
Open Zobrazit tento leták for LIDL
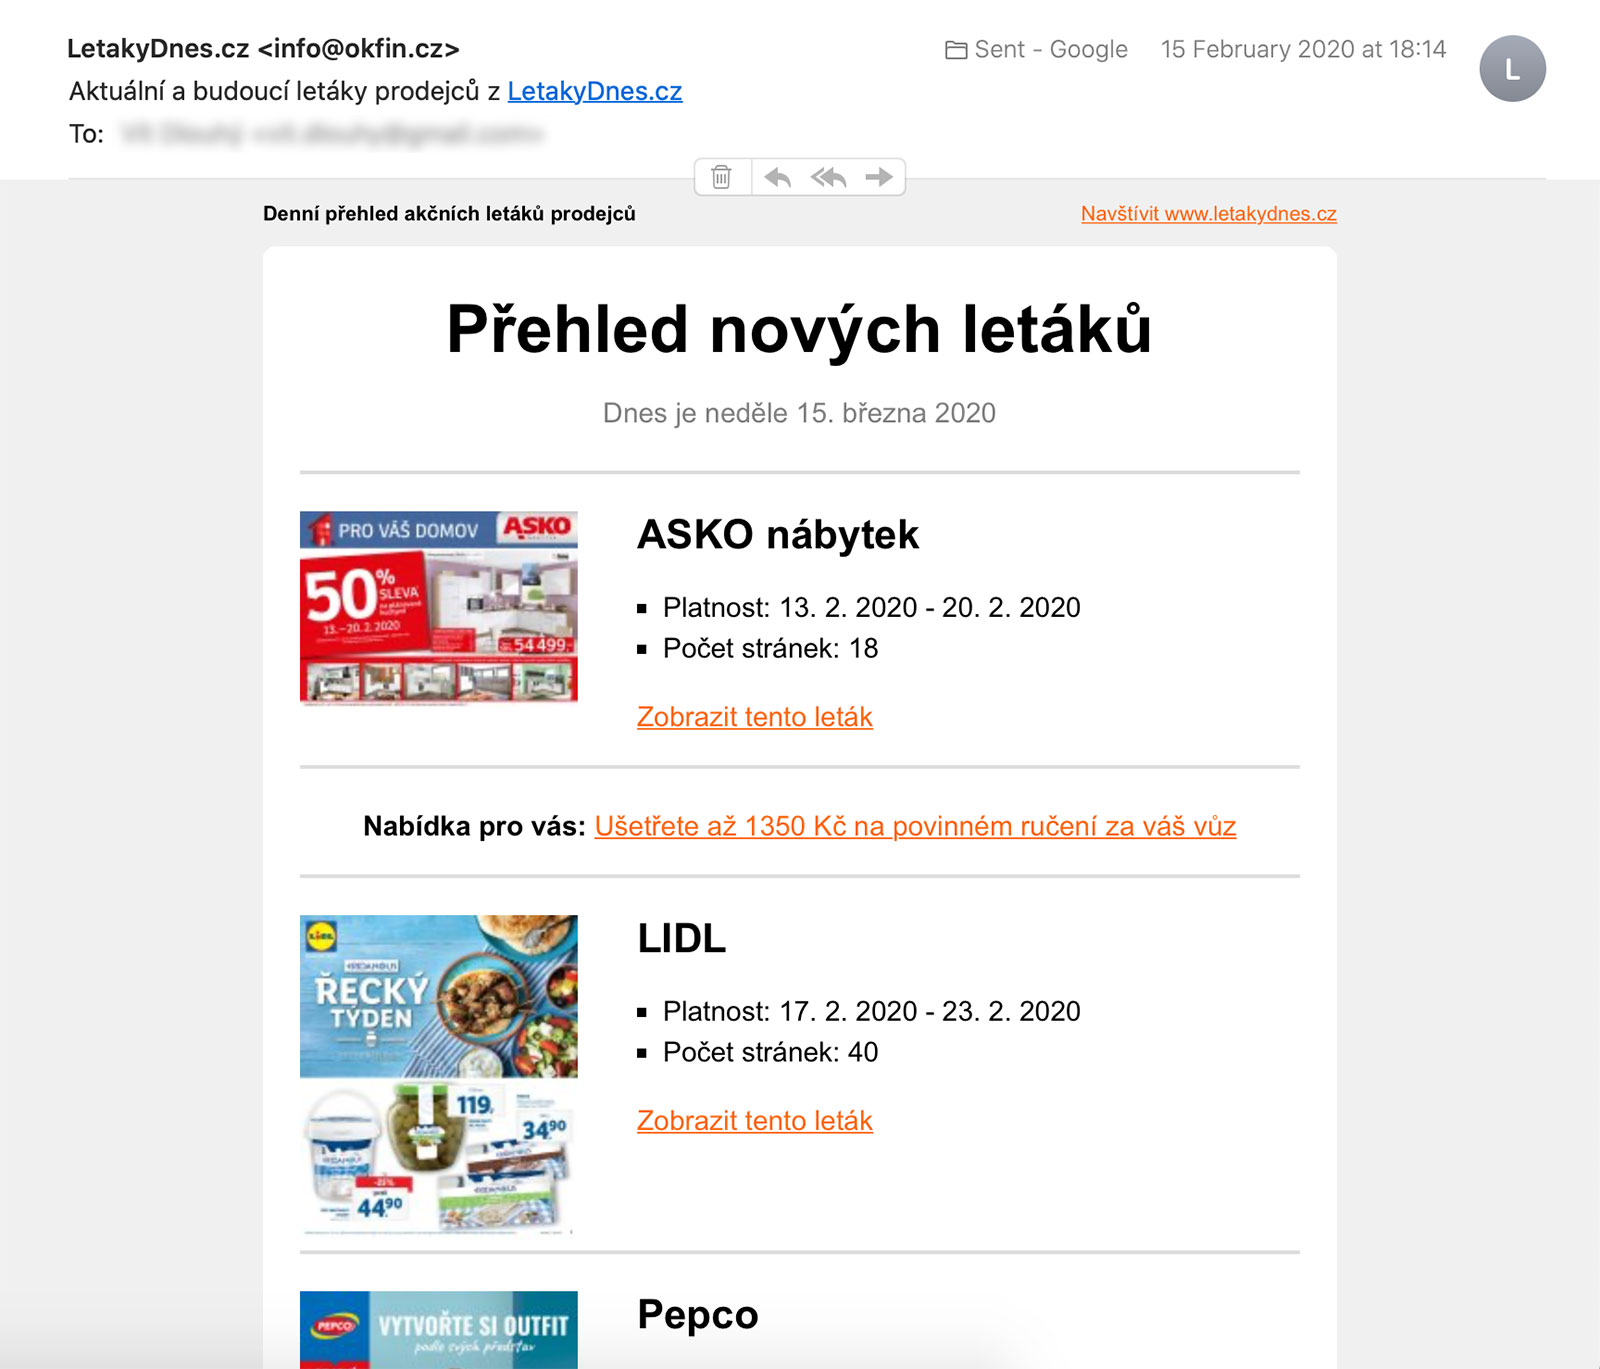[755, 1121]
